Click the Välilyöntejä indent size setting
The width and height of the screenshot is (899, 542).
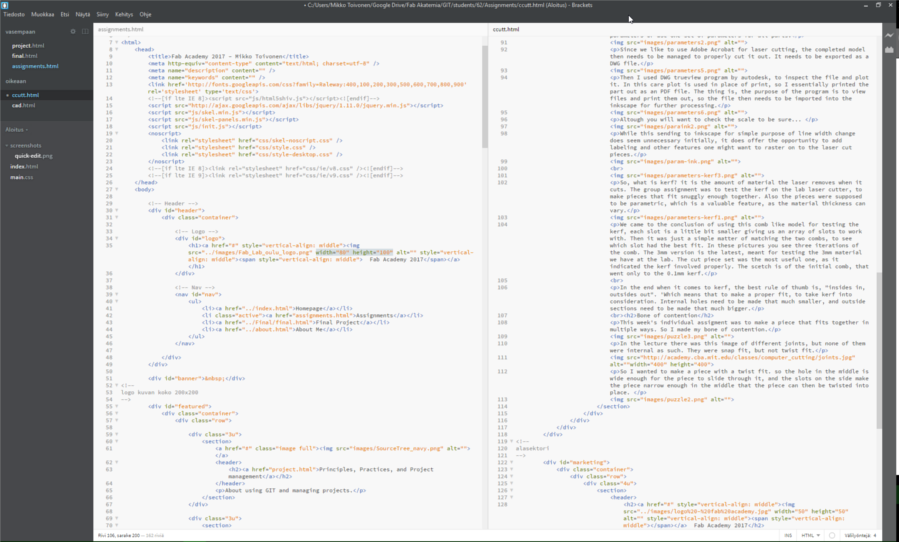pos(860,535)
